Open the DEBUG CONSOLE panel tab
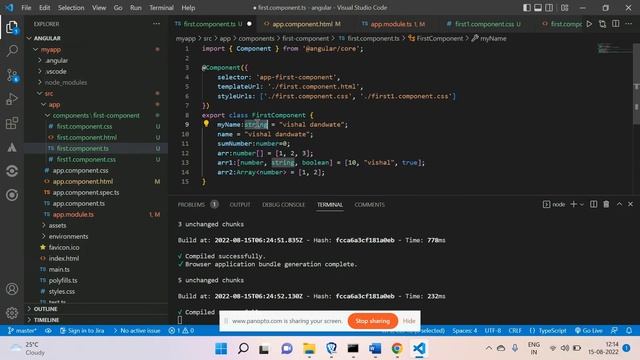Image resolution: width=640 pixels, height=360 pixels. [283, 204]
